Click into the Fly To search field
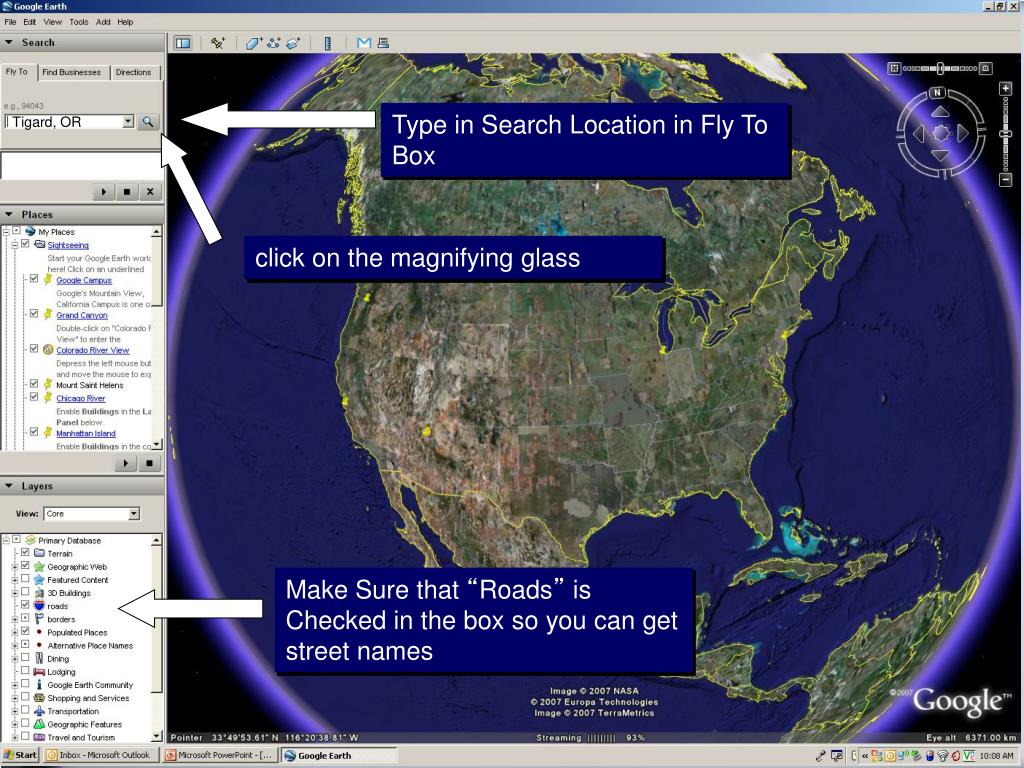Screen dimensions: 1024x768 point(63,122)
